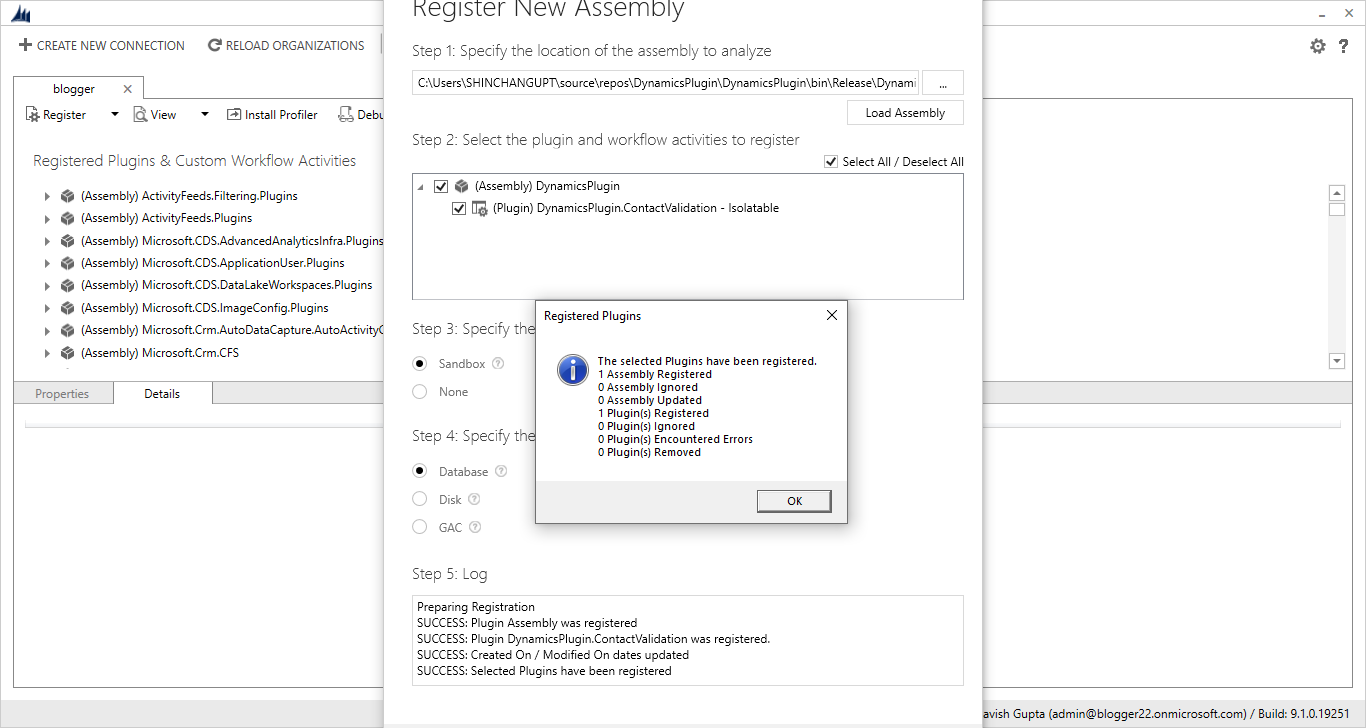Select the Register toolbar icon
This screenshot has width=1366, height=728.
(x=30, y=114)
